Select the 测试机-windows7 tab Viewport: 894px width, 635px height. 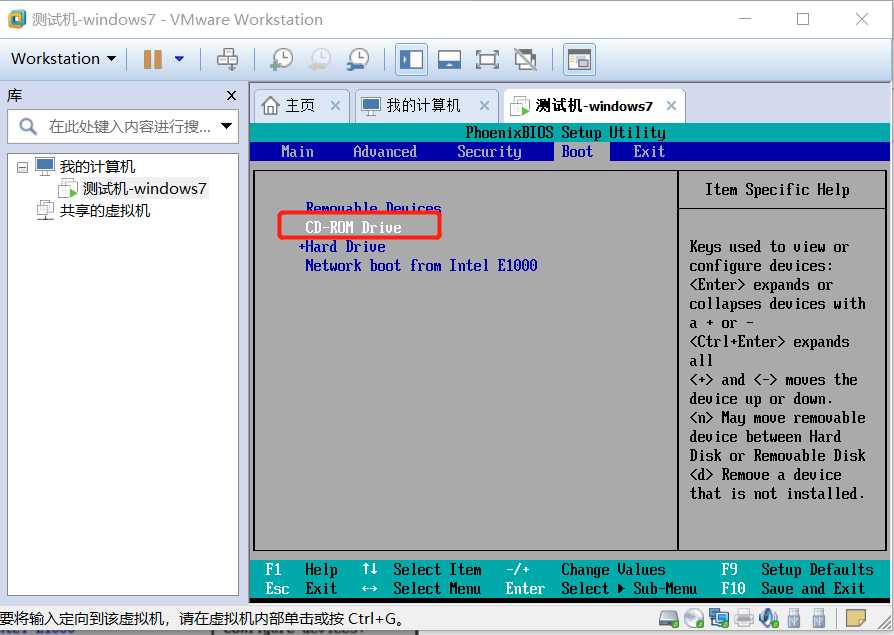pos(594,105)
